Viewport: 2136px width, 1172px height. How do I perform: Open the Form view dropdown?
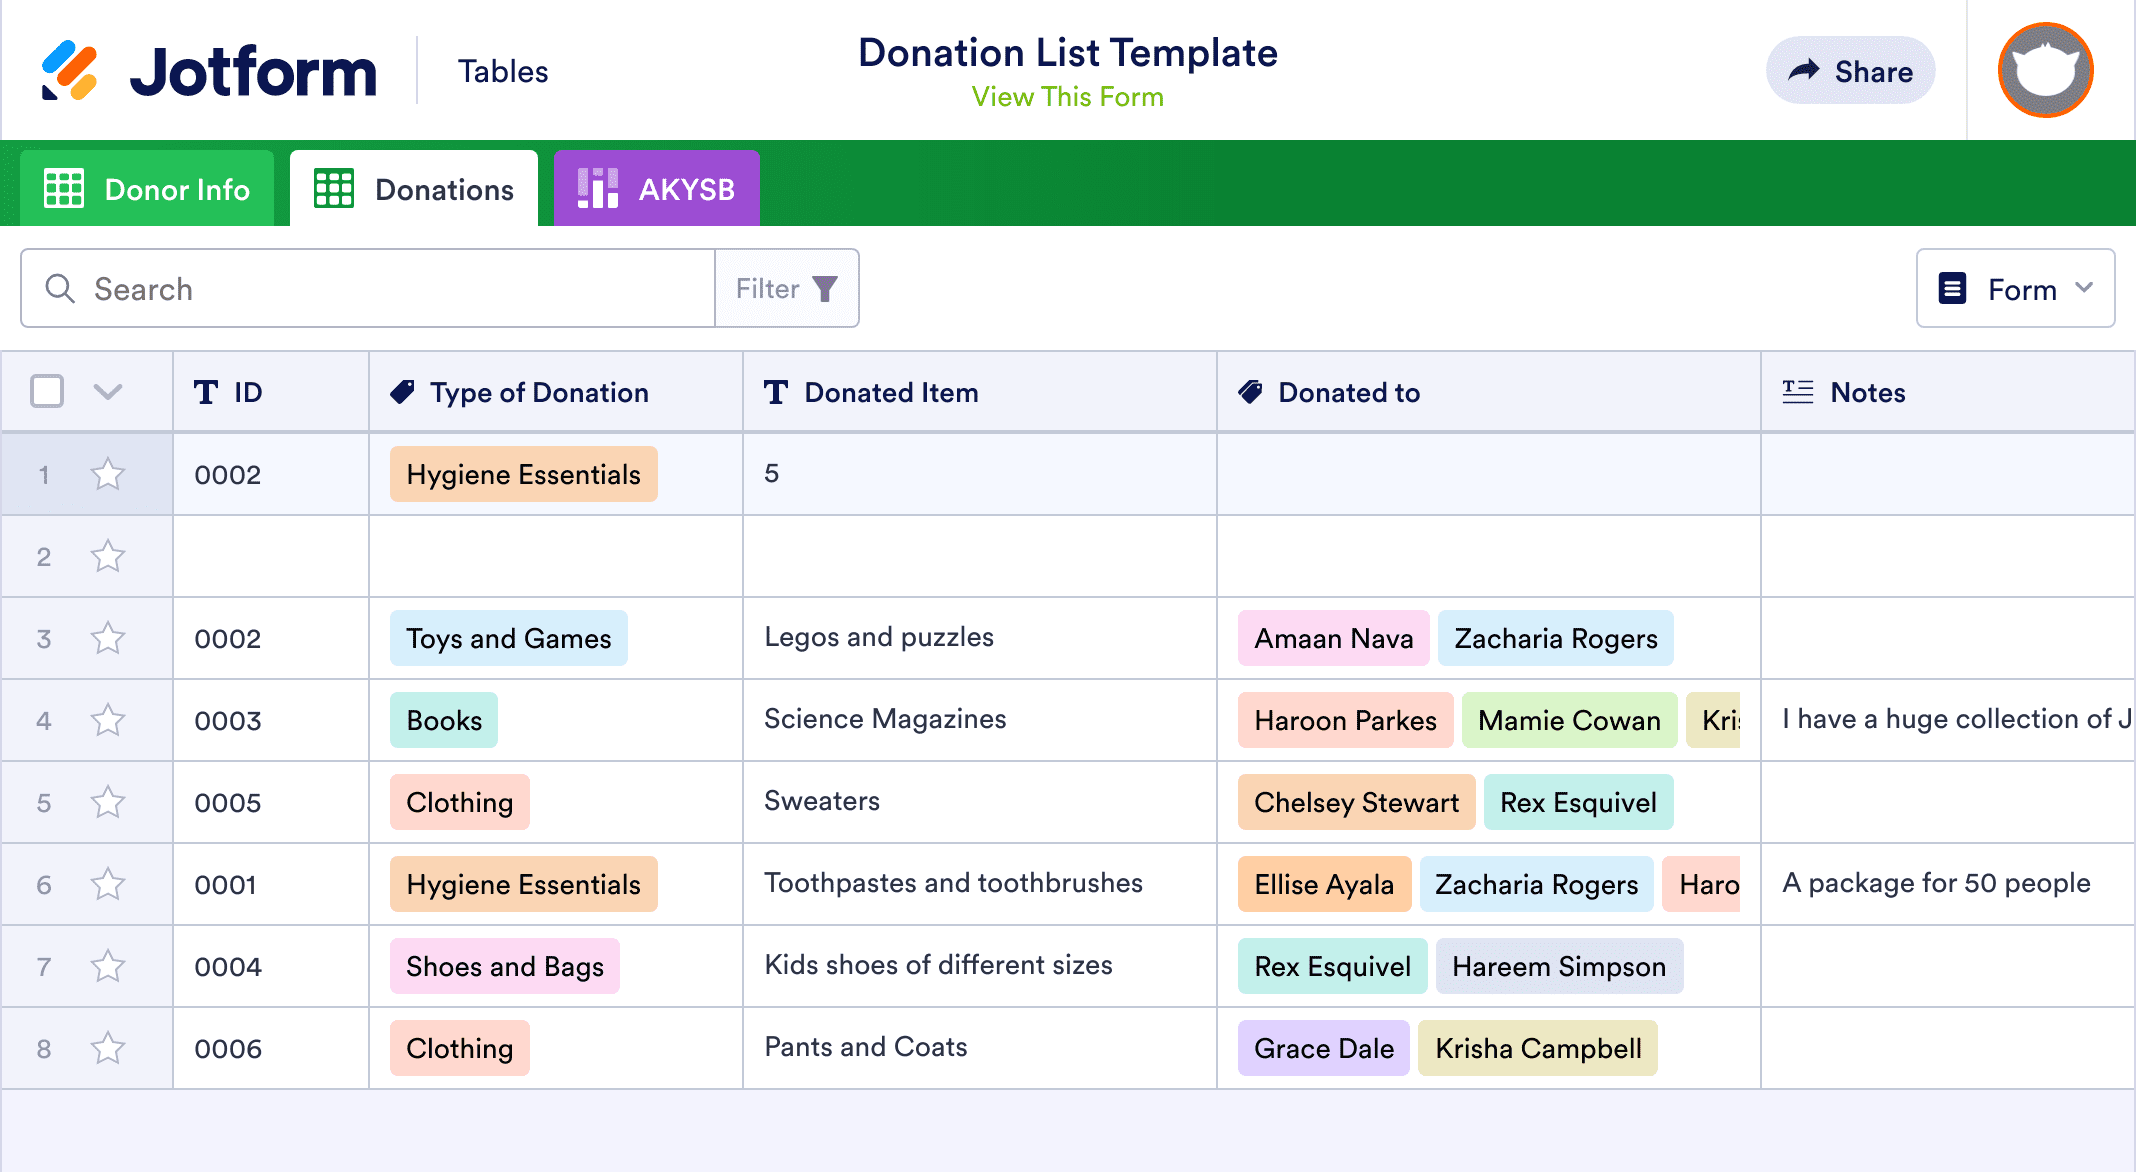[2015, 288]
